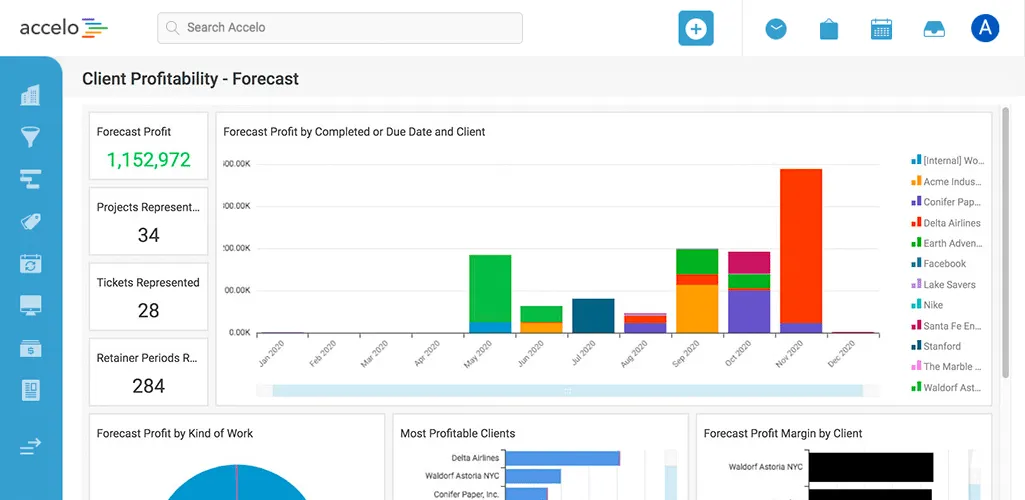The image size is (1025, 500).
Task: Select the Acme Industries legend entry
Action: point(947,182)
